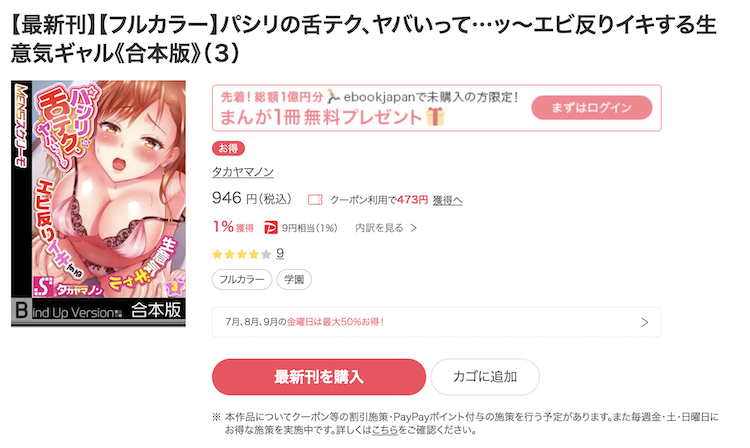Click the PayPay logo icon

(271, 228)
